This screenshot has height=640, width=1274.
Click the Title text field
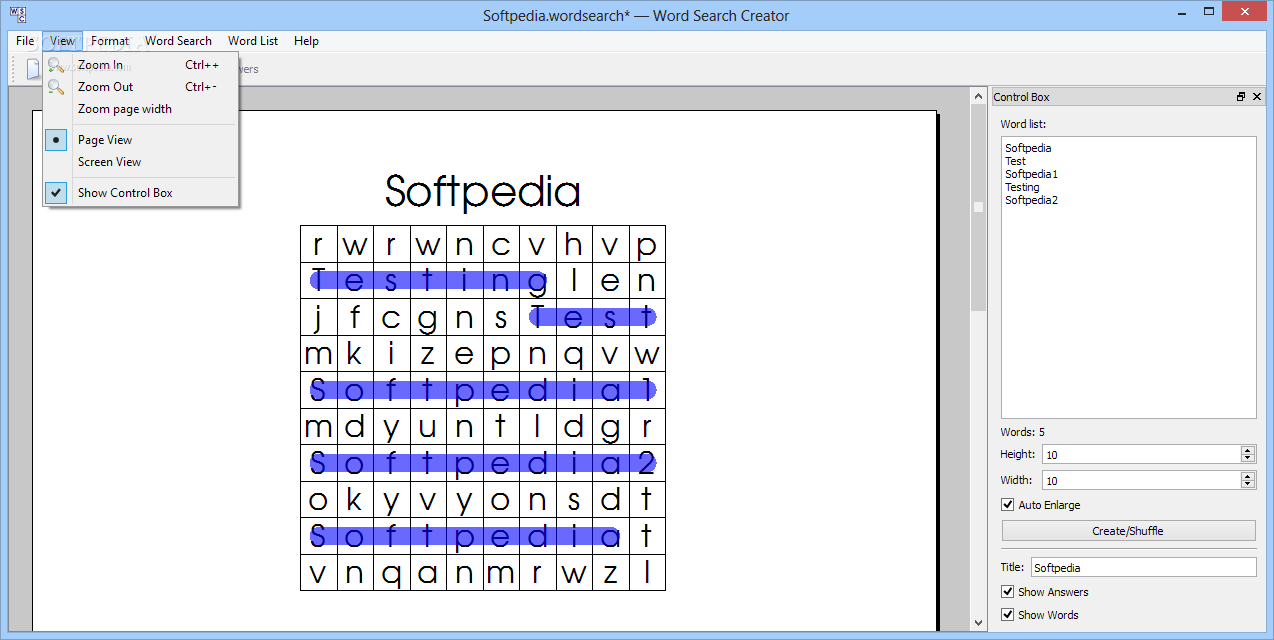[1143, 567]
